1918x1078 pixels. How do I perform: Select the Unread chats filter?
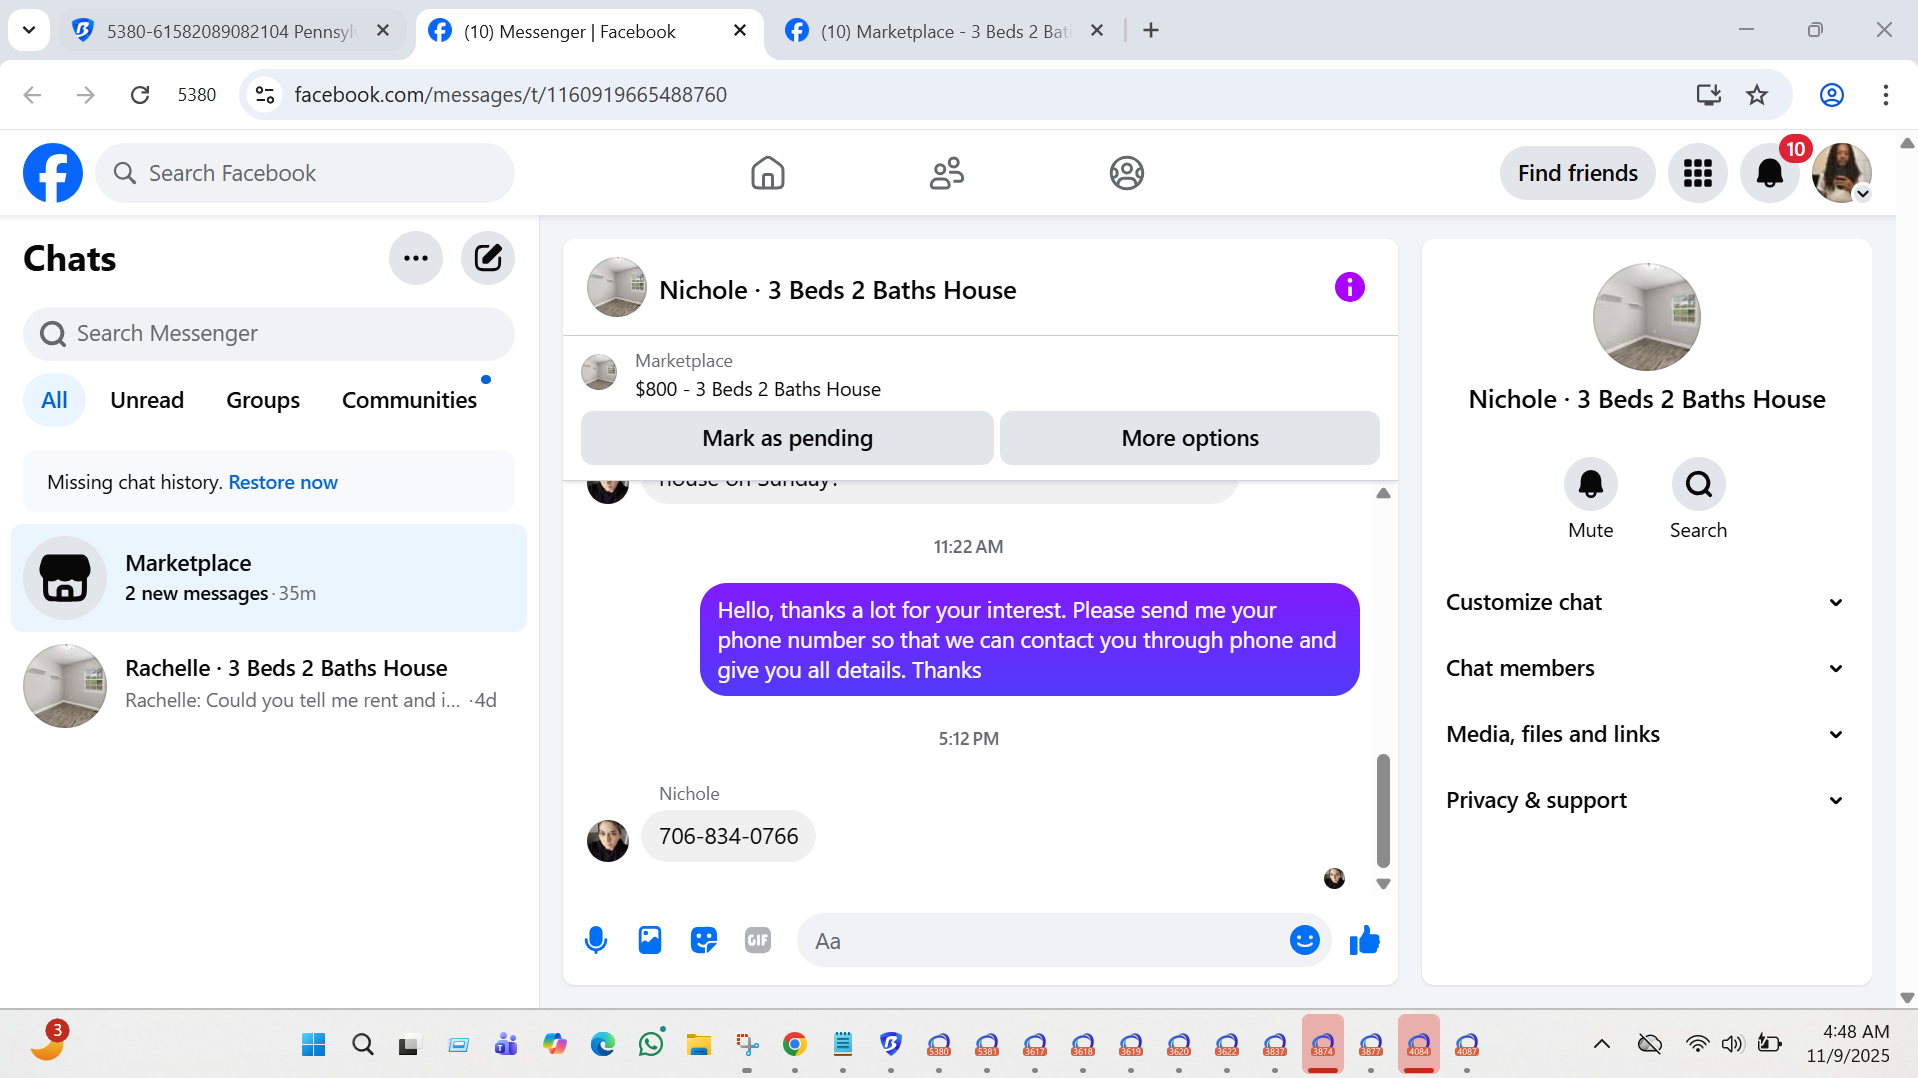point(147,400)
